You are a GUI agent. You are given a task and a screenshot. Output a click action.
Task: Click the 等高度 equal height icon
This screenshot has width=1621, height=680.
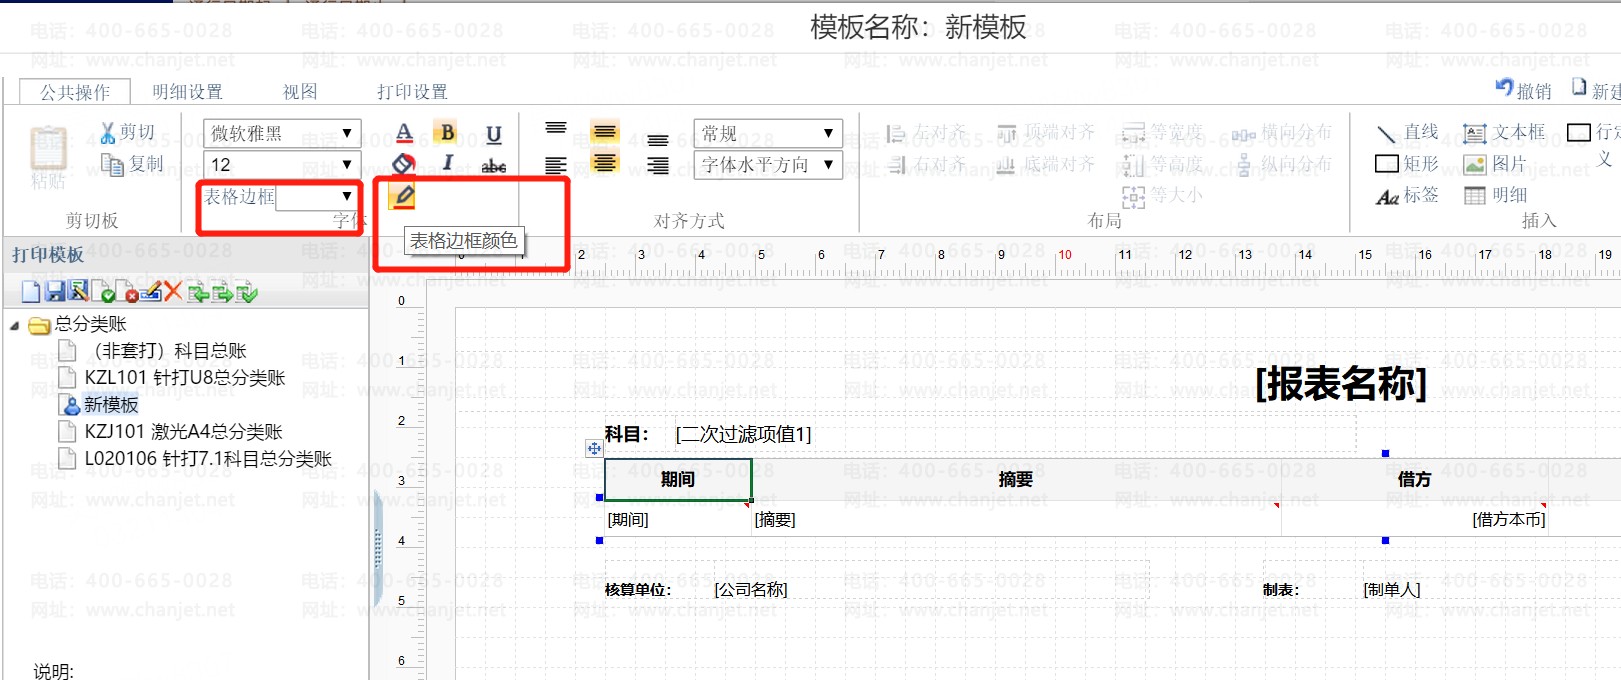1133,164
